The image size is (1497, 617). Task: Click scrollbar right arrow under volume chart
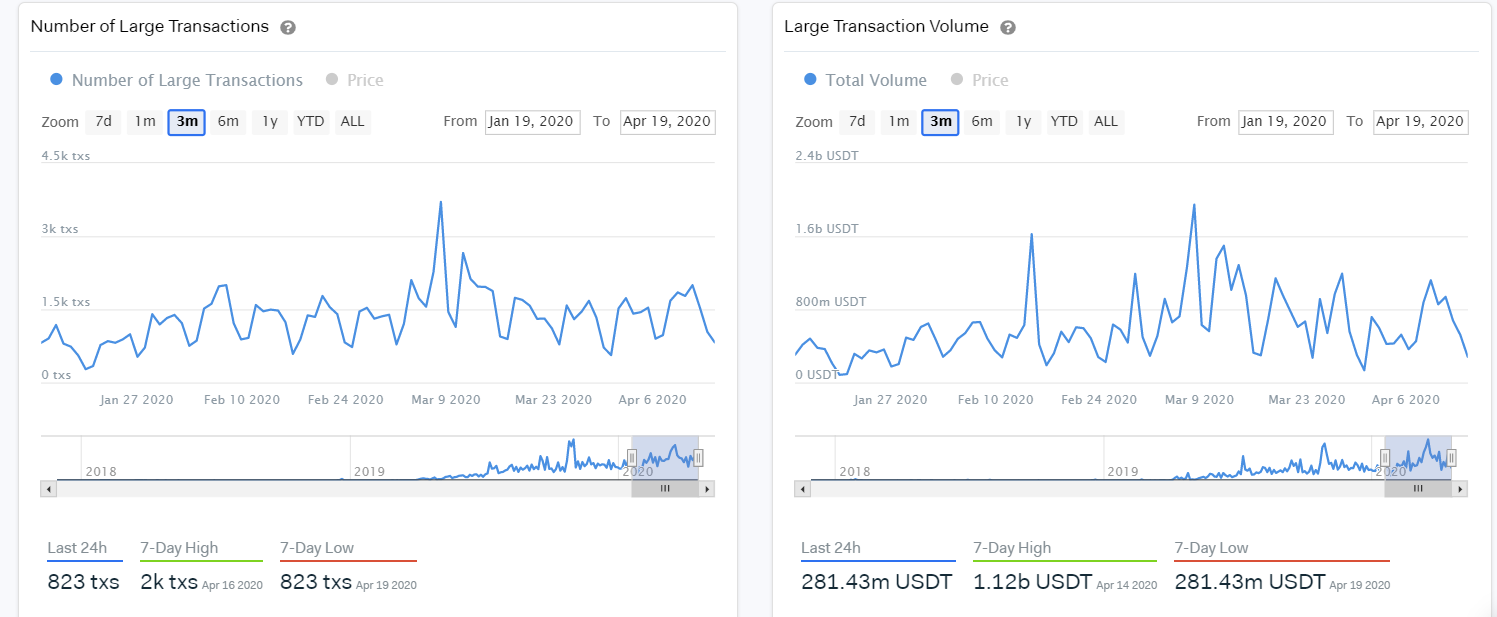coord(1460,489)
